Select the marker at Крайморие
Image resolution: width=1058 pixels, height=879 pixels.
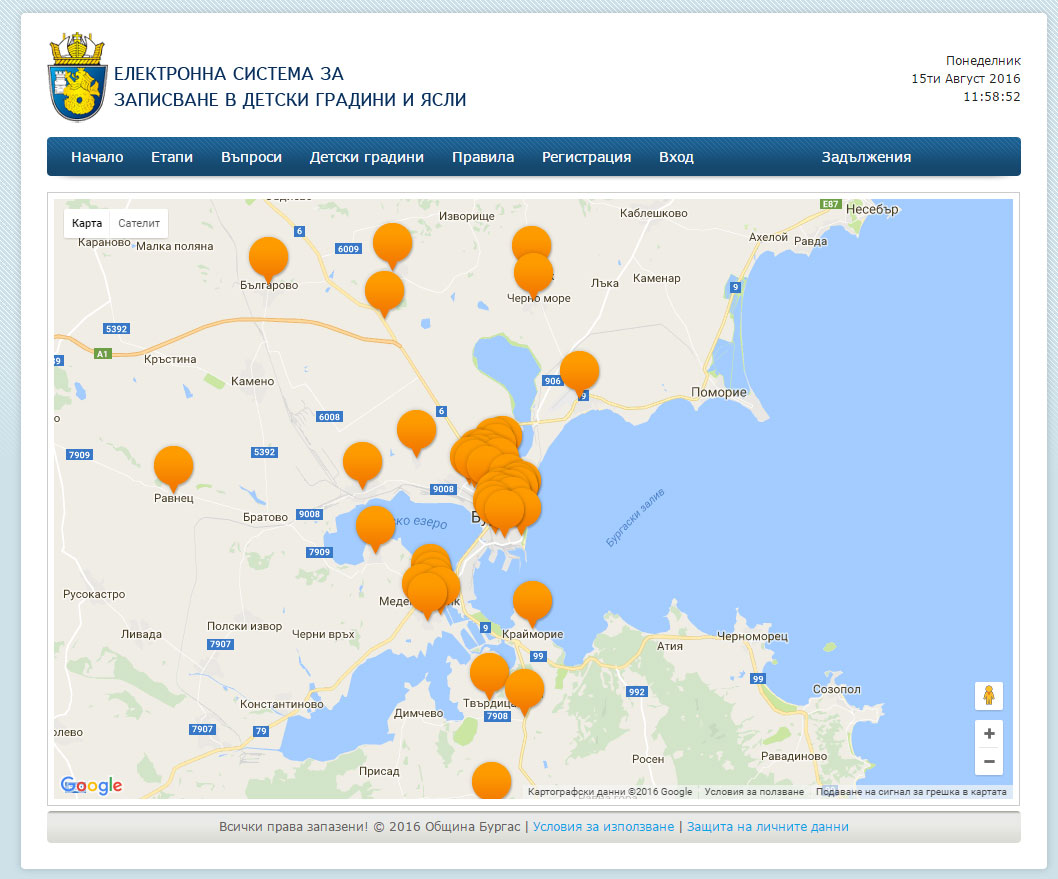coord(532,602)
